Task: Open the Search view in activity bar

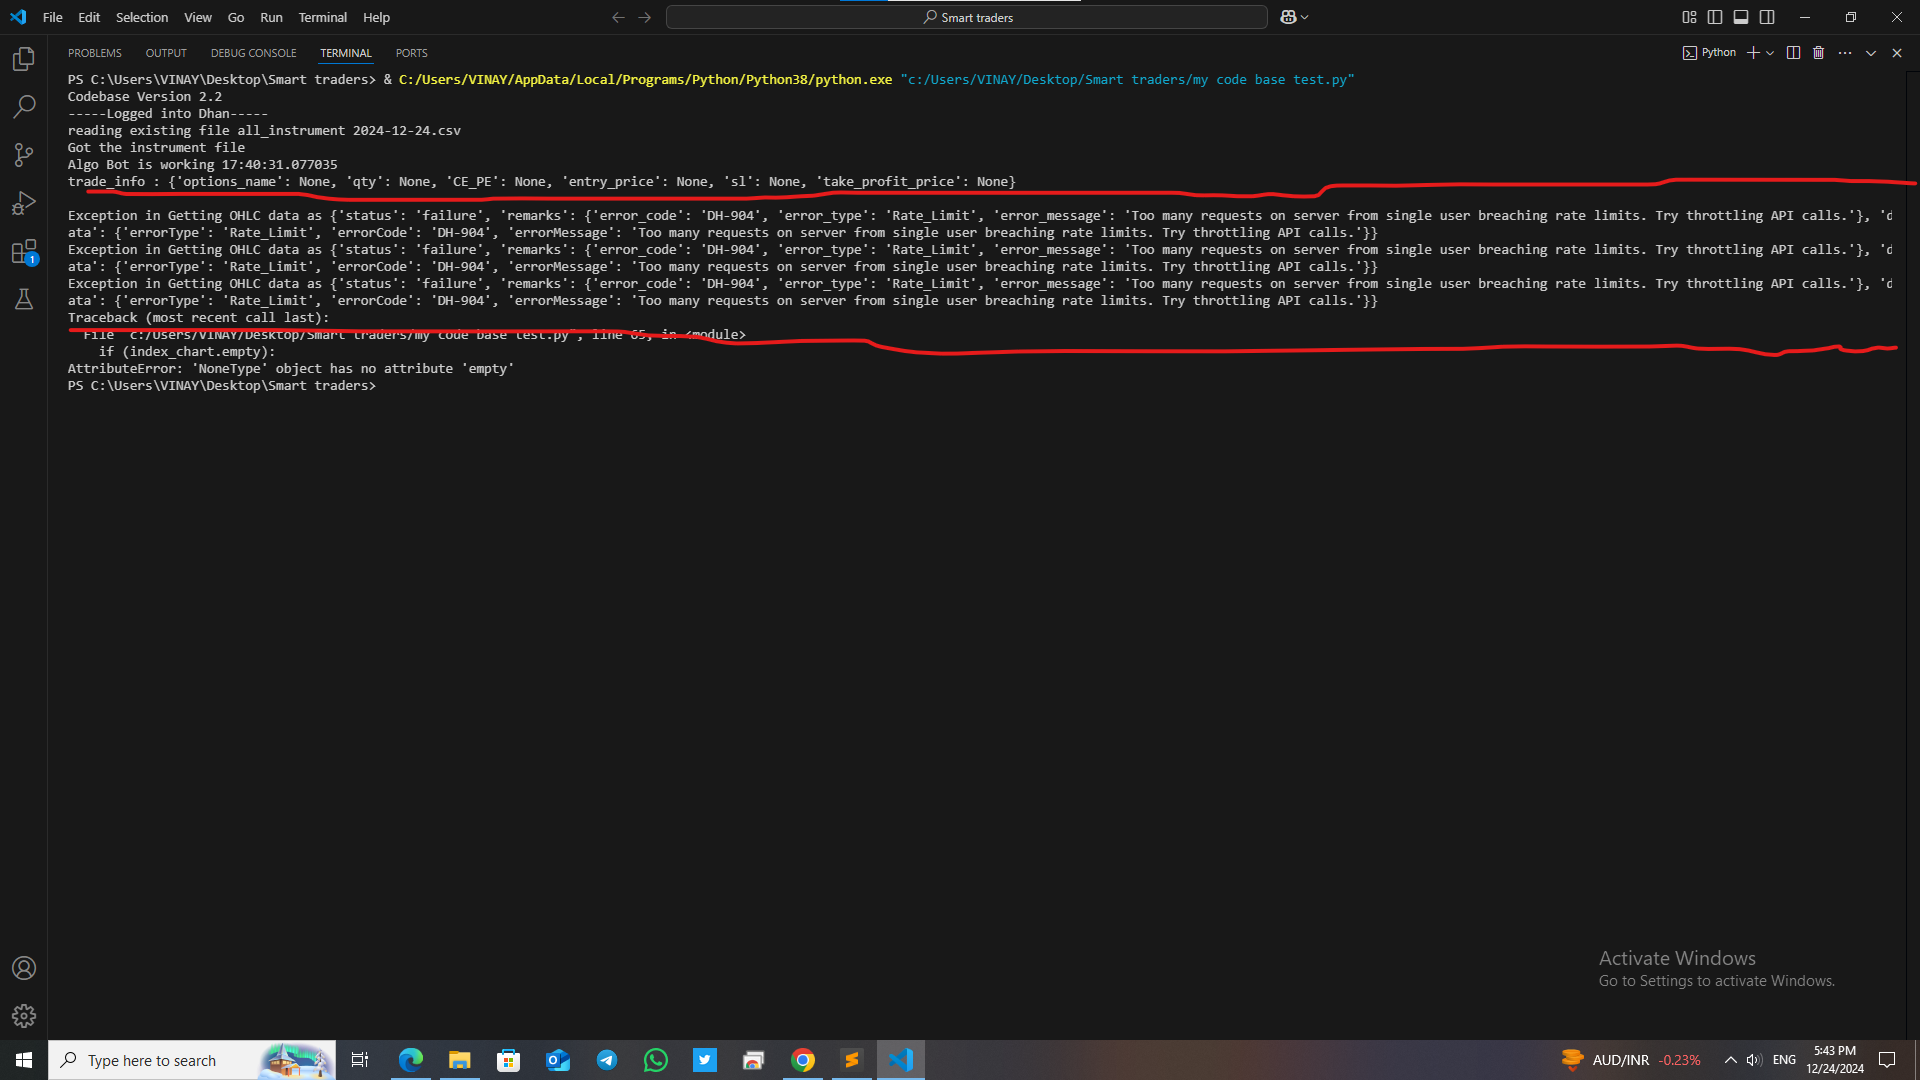Action: [24, 107]
